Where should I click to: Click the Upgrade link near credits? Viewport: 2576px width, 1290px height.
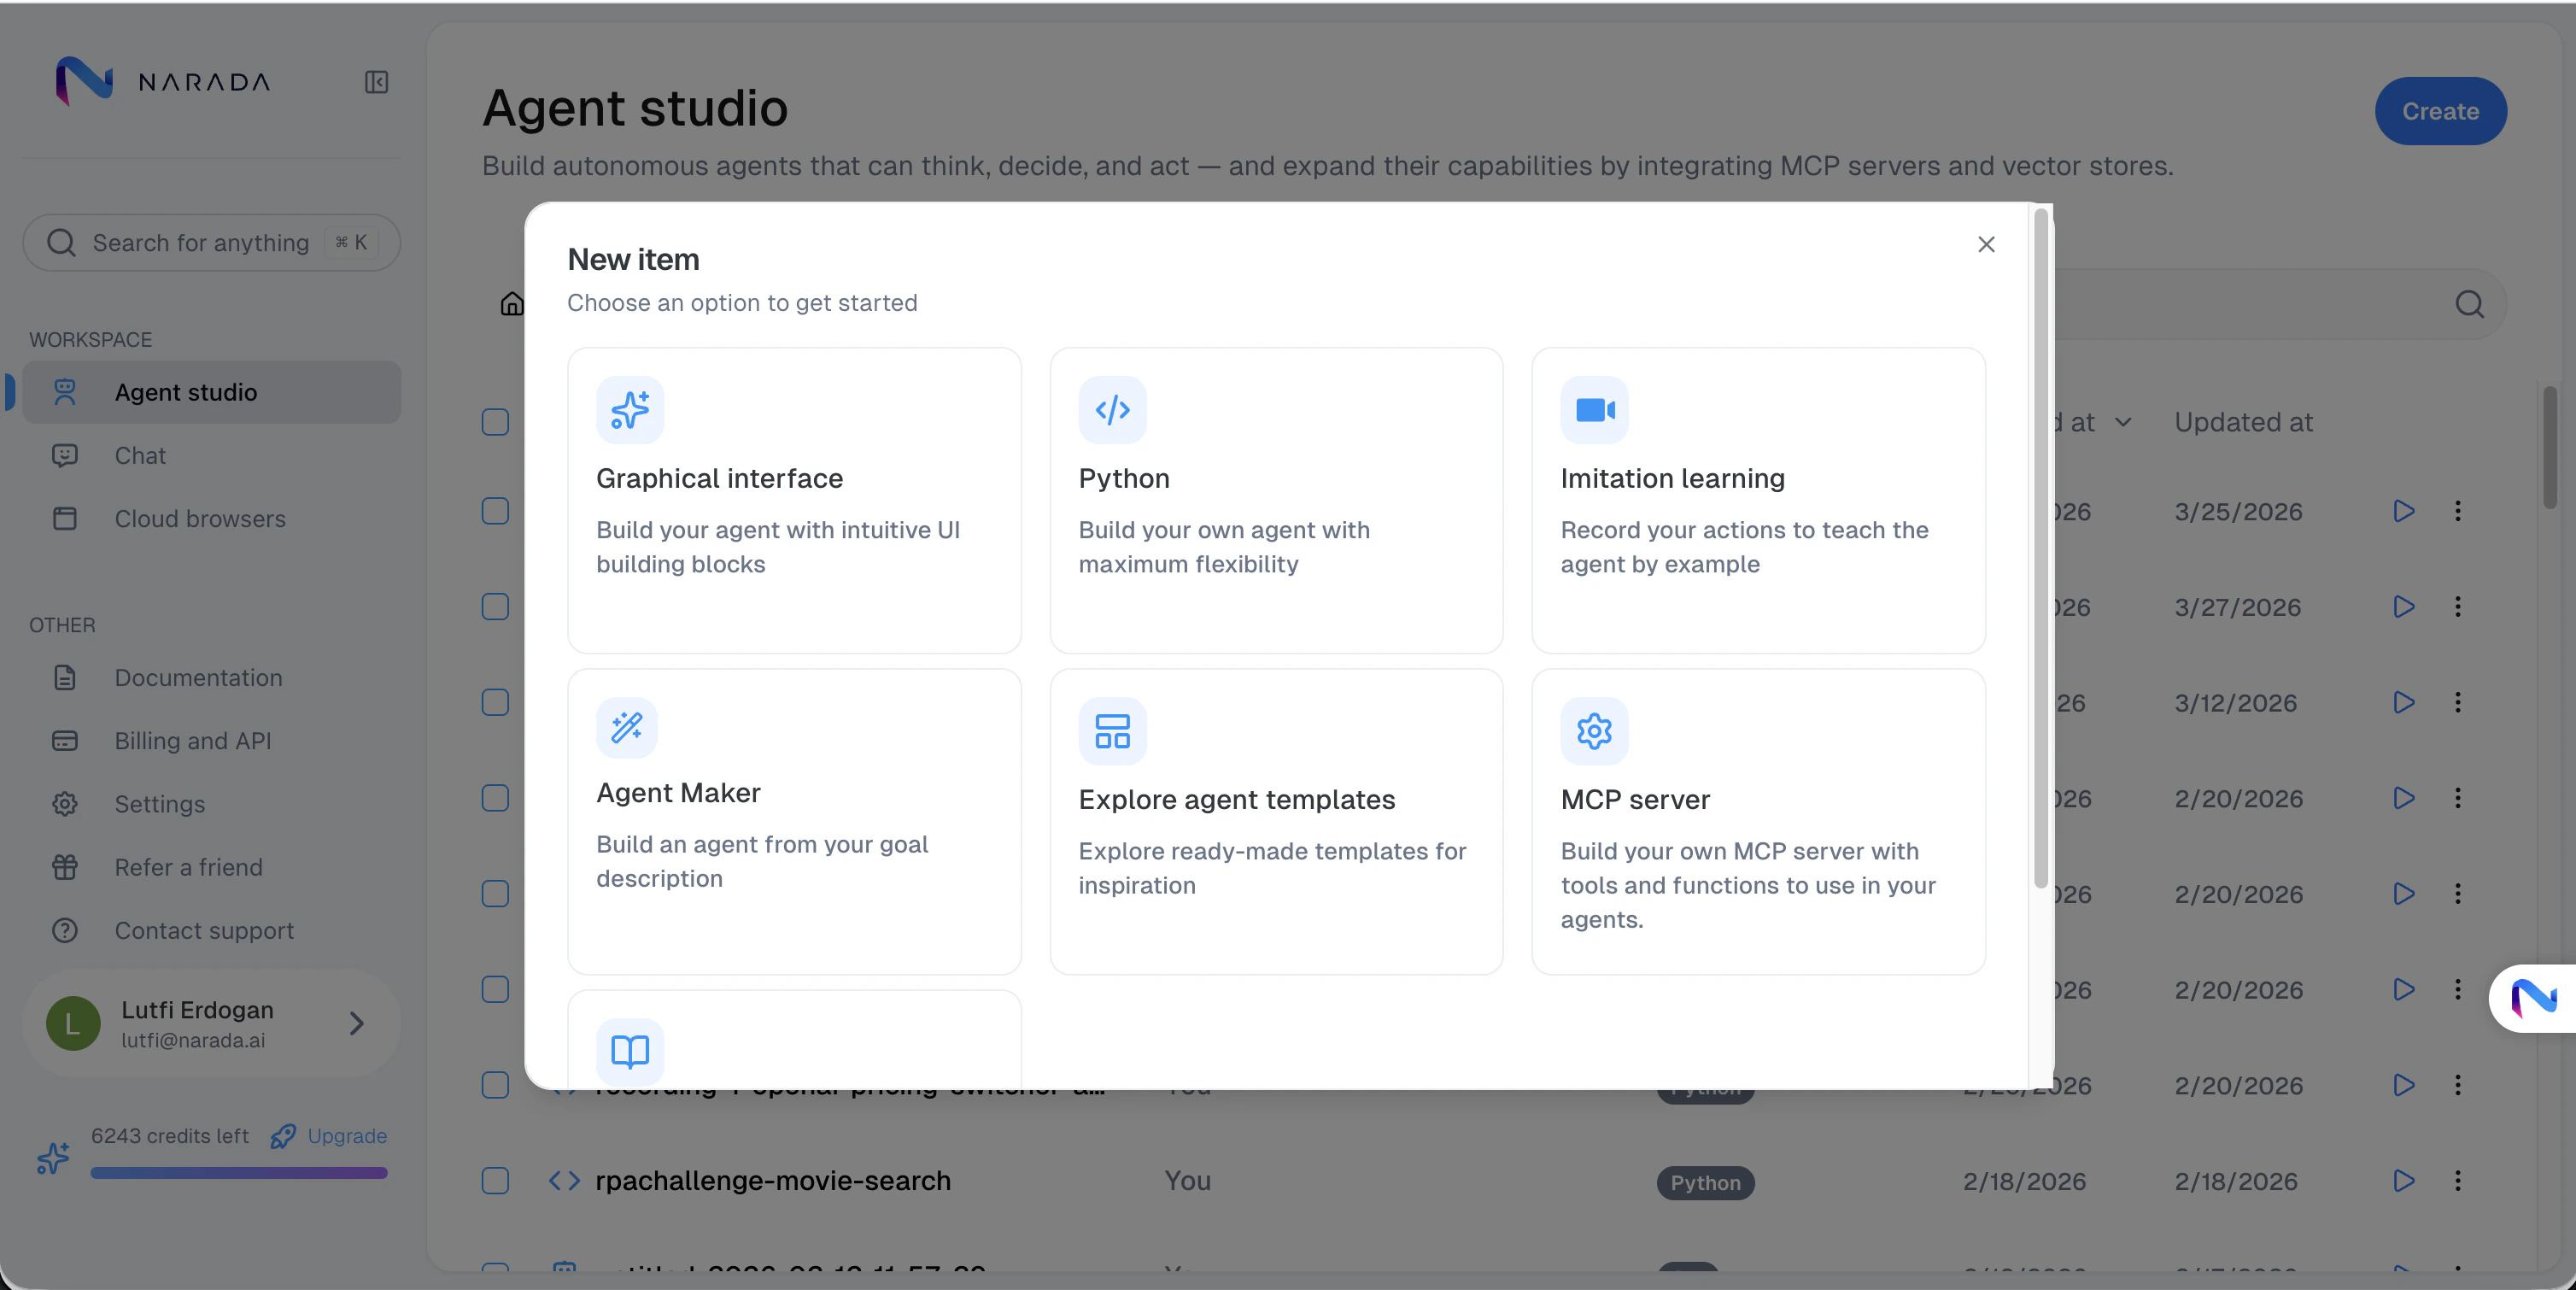click(x=346, y=1135)
